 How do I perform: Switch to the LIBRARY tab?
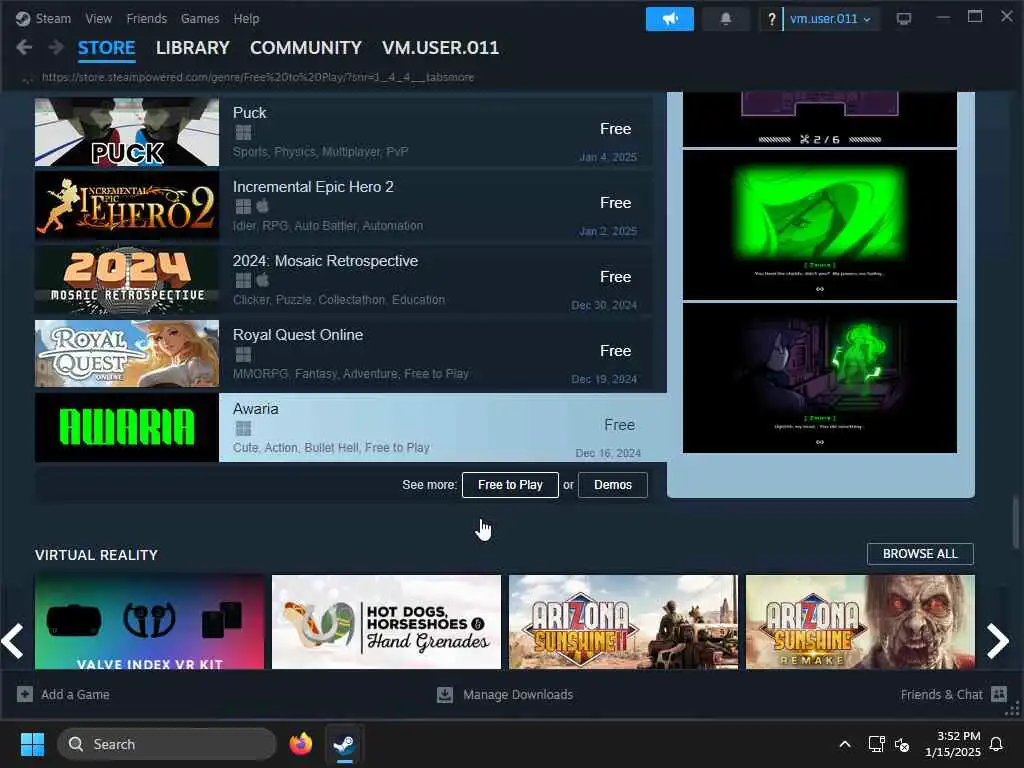tap(193, 48)
